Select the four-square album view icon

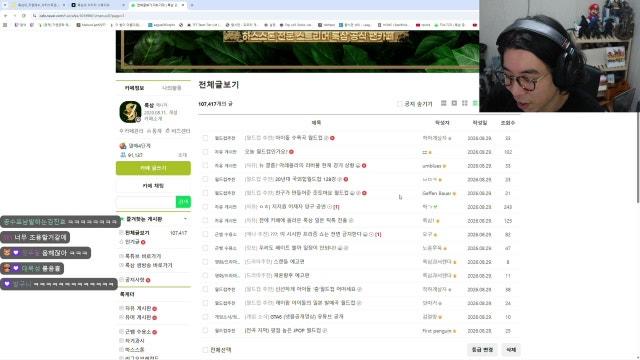point(464,104)
